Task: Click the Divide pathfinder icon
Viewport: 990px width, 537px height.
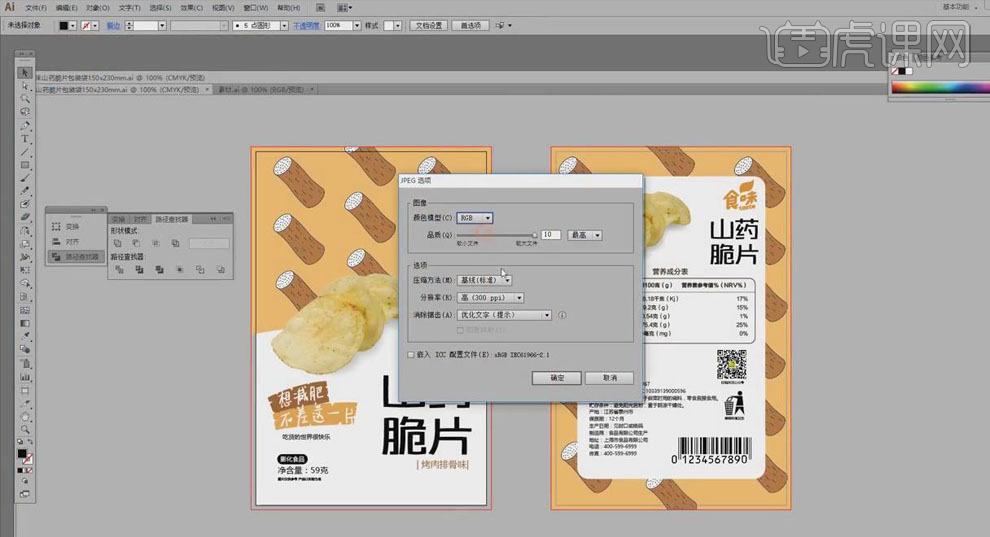Action: click(119, 269)
